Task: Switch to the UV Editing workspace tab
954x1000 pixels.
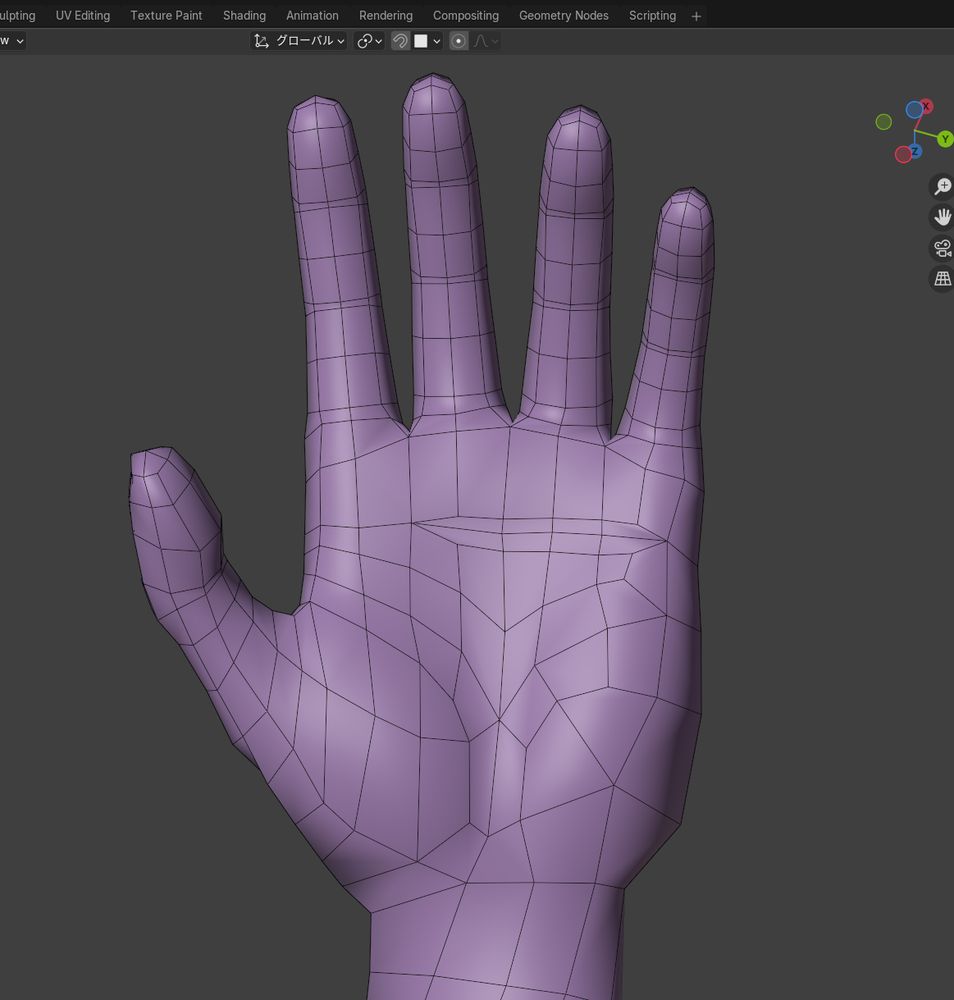Action: pos(83,15)
